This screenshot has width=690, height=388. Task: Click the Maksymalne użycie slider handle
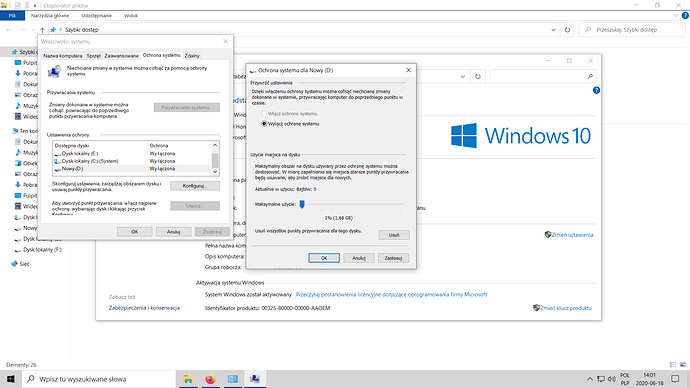point(302,204)
